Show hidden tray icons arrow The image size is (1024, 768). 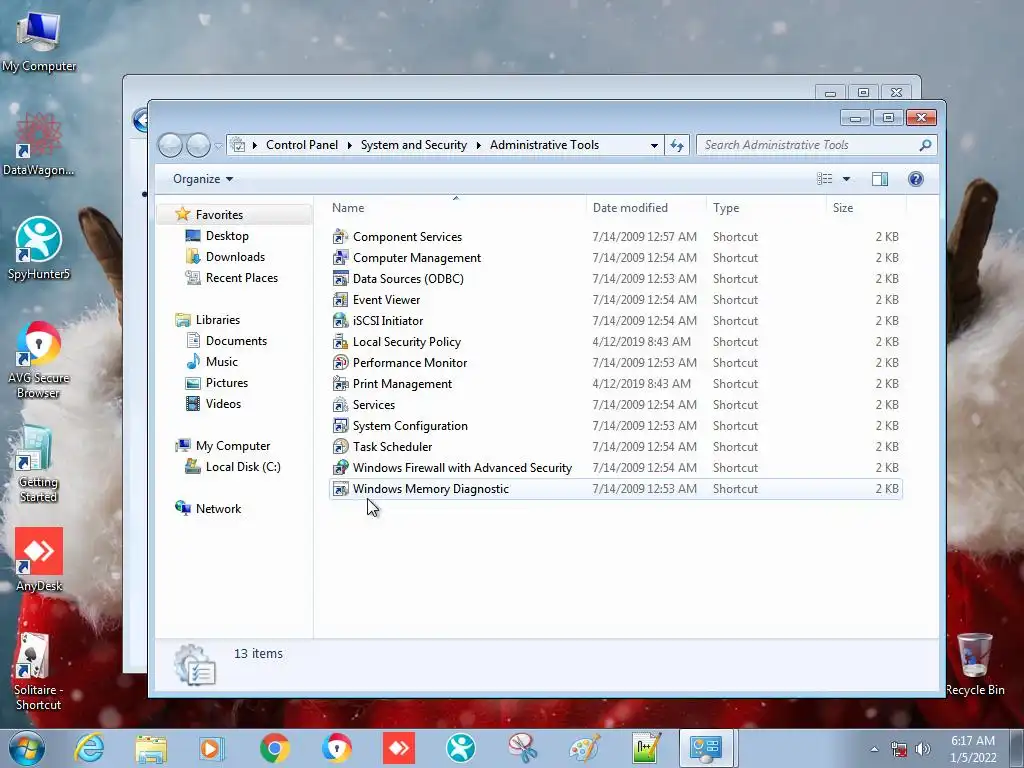tap(874, 749)
